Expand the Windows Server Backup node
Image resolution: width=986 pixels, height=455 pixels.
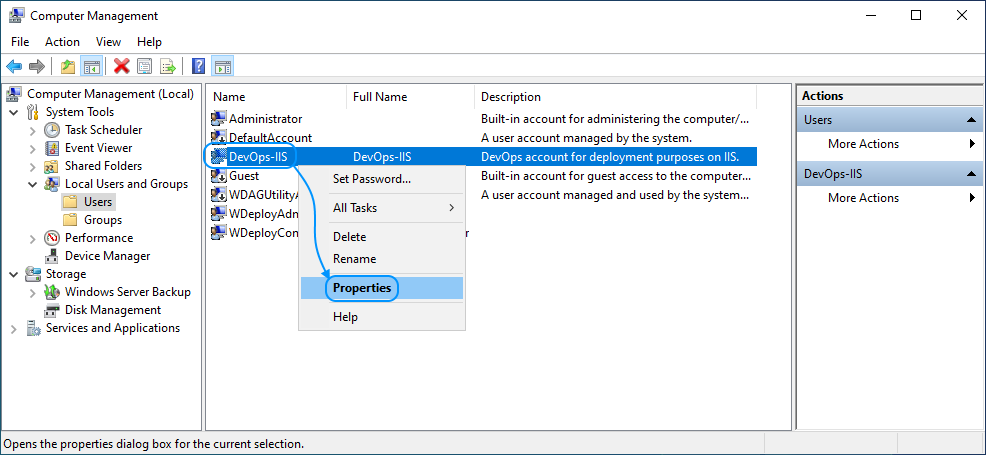coord(33,293)
